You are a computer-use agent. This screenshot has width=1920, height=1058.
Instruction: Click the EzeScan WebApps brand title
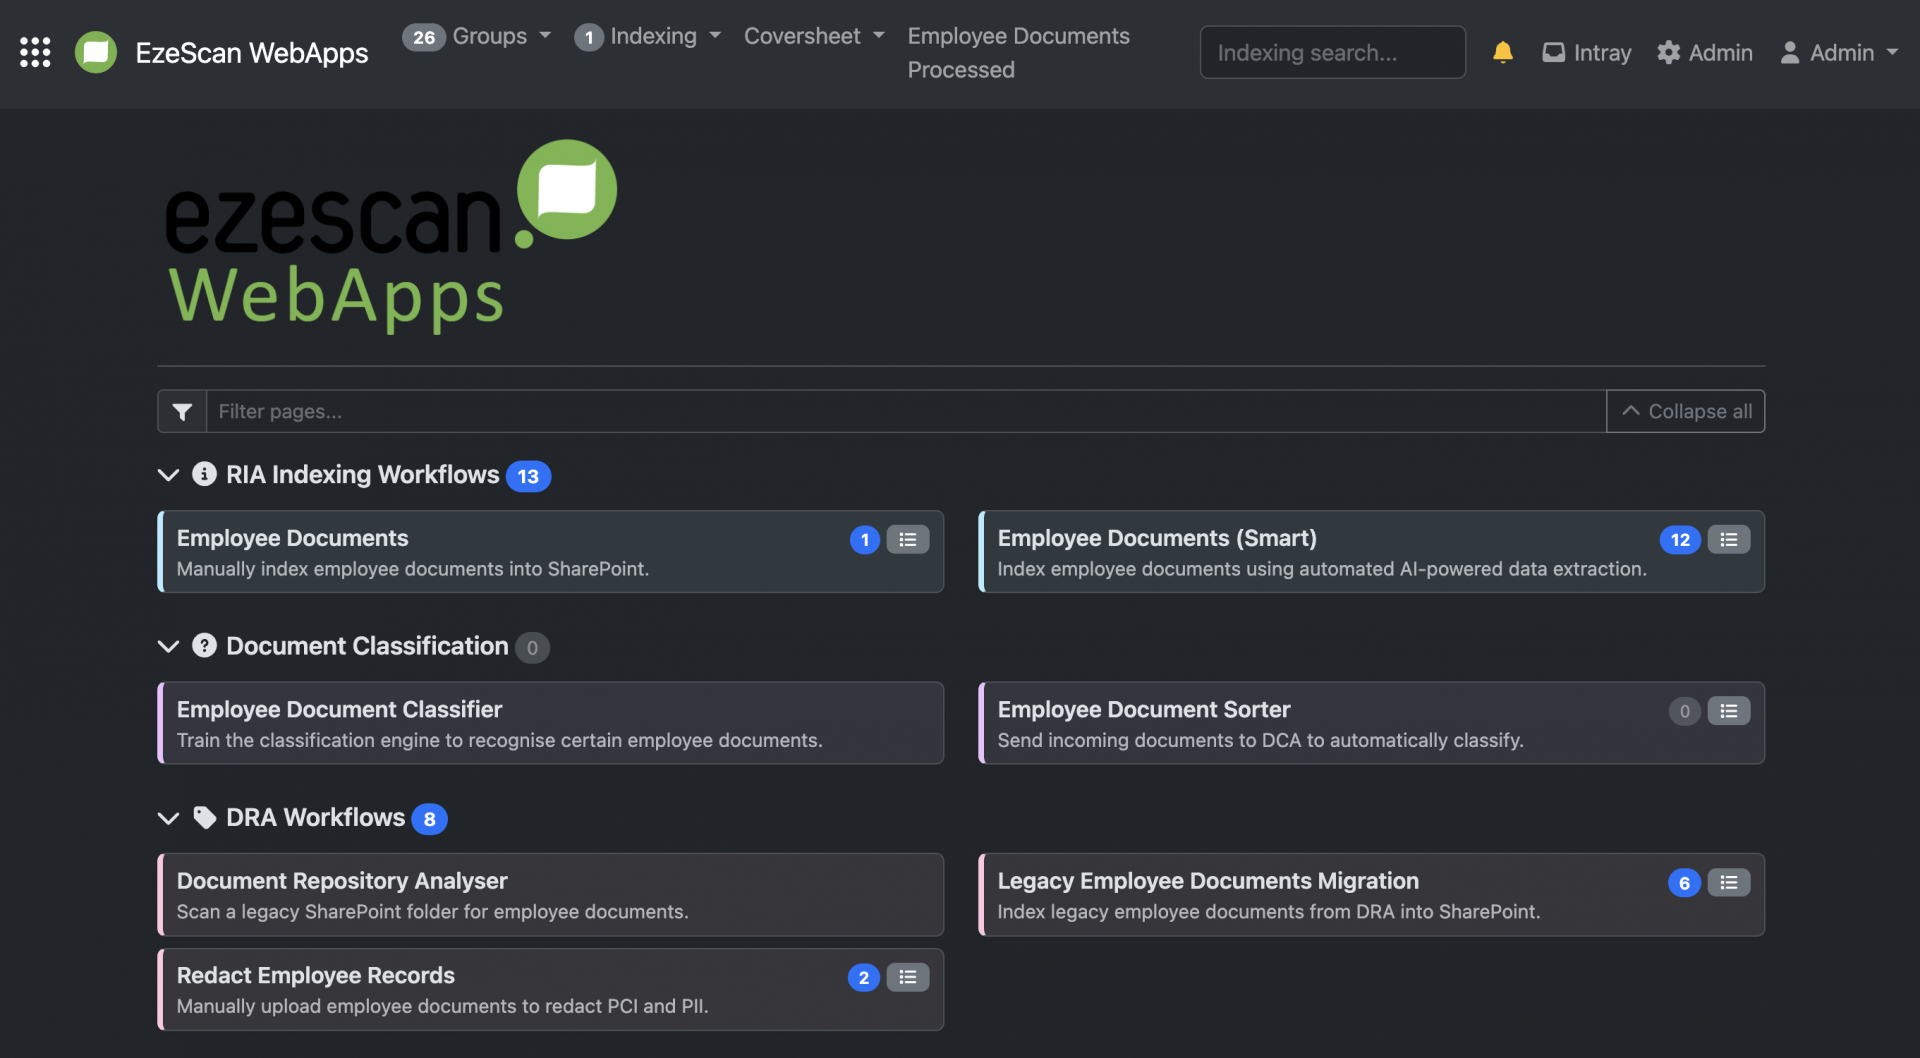(x=252, y=52)
